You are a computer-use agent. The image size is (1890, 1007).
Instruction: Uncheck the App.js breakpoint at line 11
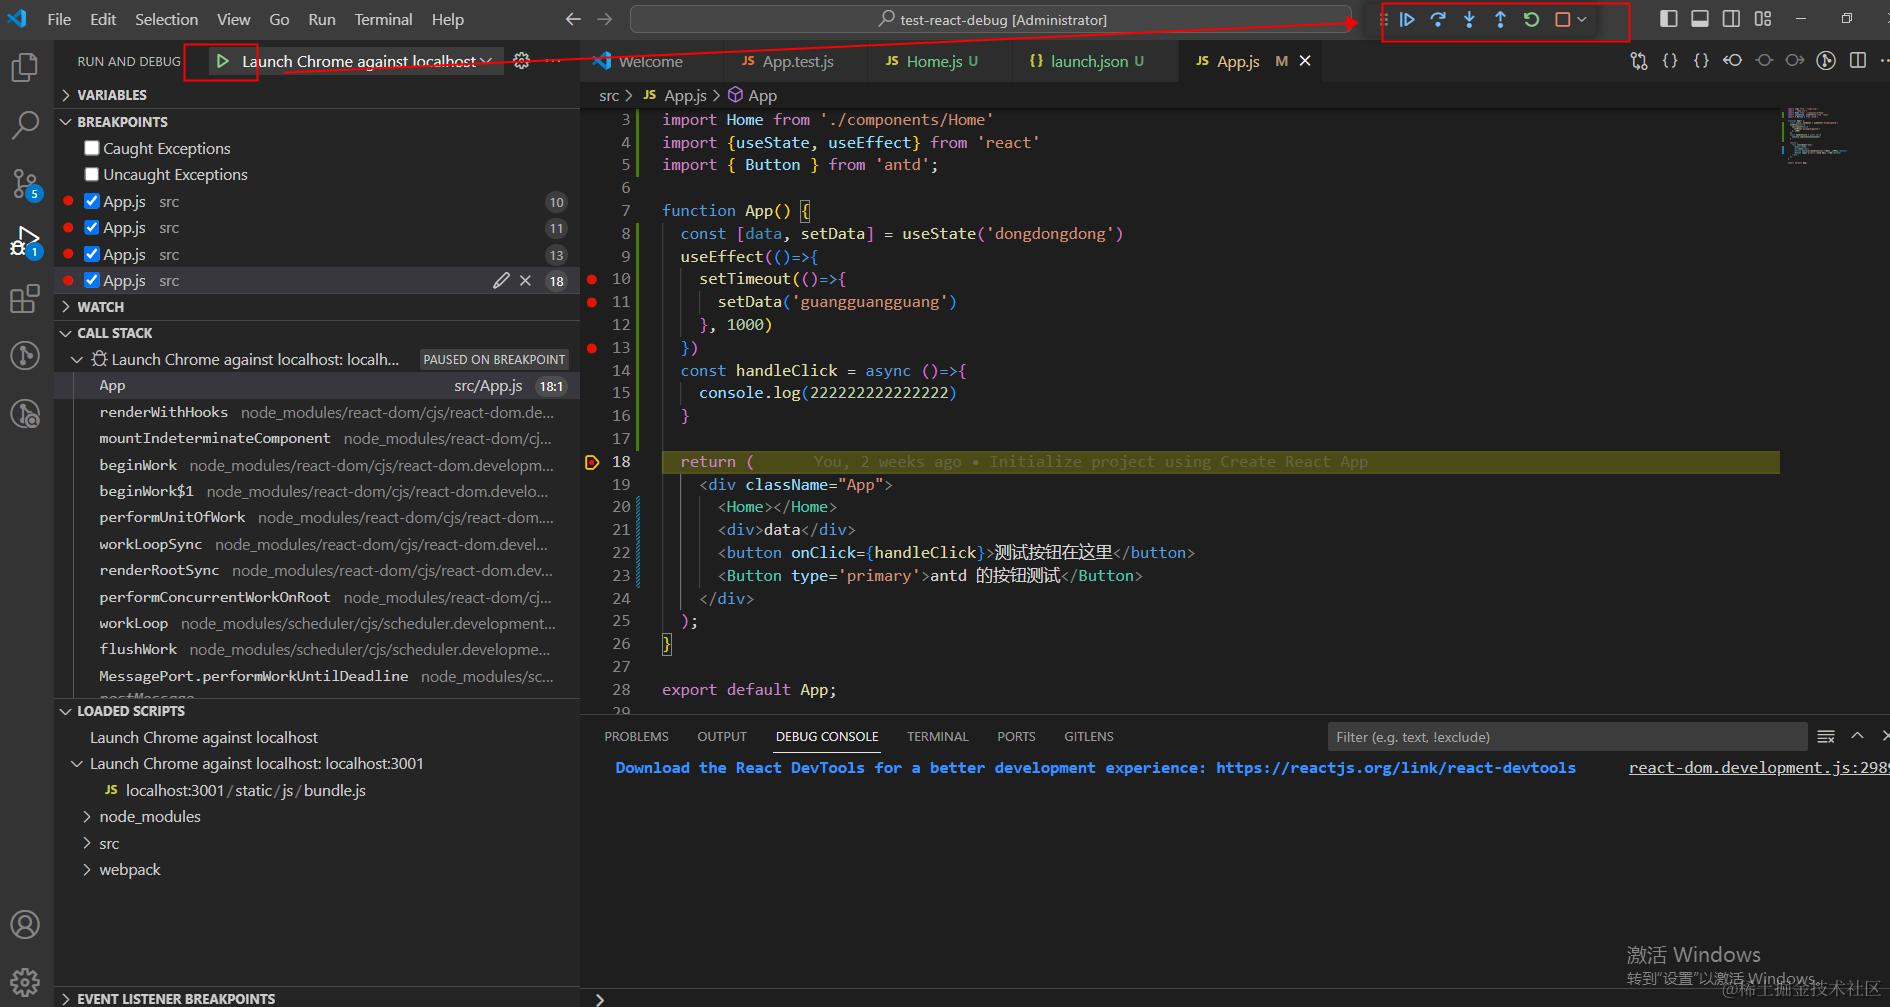pyautogui.click(x=92, y=228)
